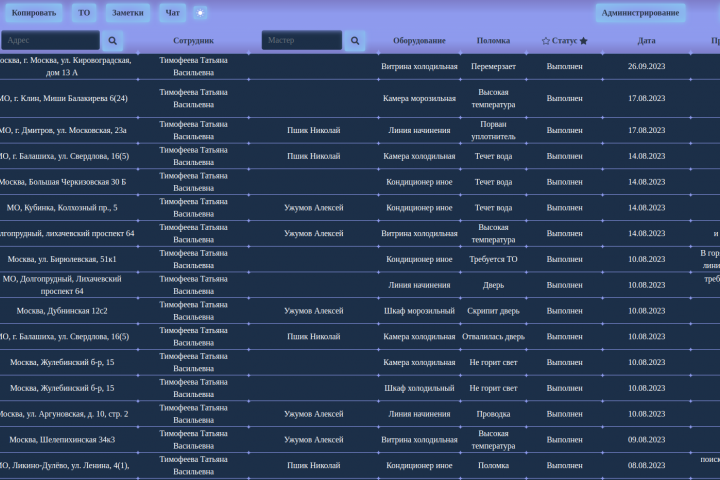Click 'Ужумов Алексей' in the Шелепихинская row

(314, 440)
